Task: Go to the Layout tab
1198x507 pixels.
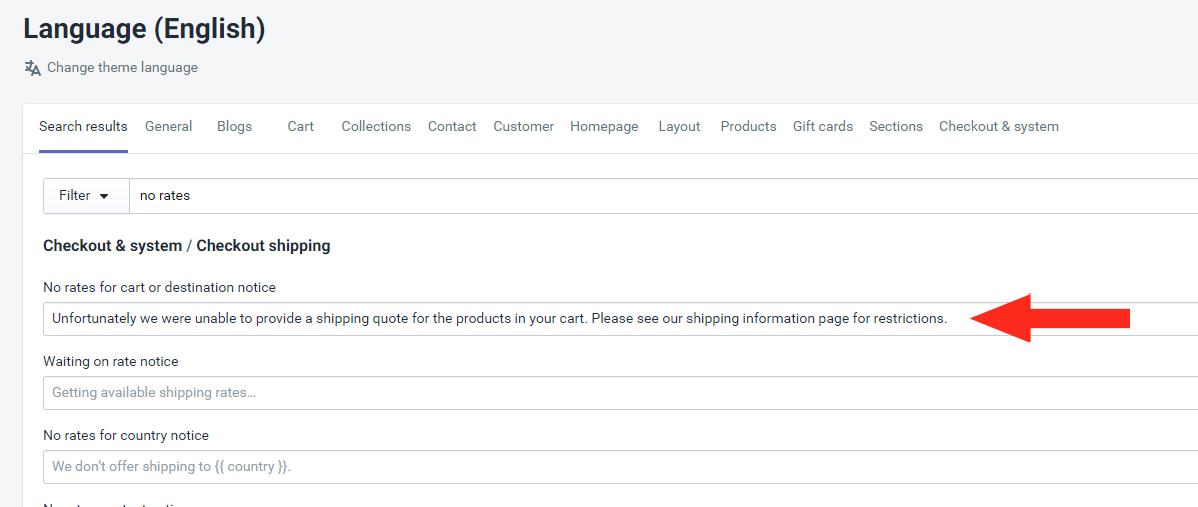Action: click(x=679, y=127)
